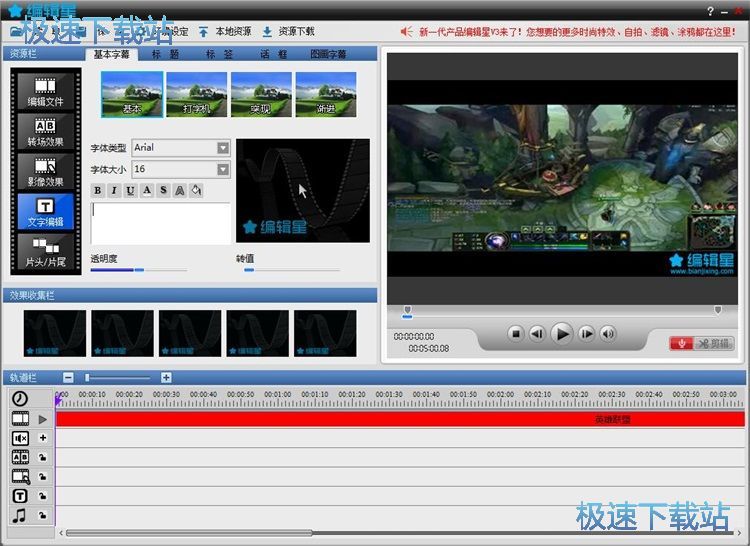Viewport: 750px width, 546px height.
Task: Step to the previous frame
Action: click(537, 334)
